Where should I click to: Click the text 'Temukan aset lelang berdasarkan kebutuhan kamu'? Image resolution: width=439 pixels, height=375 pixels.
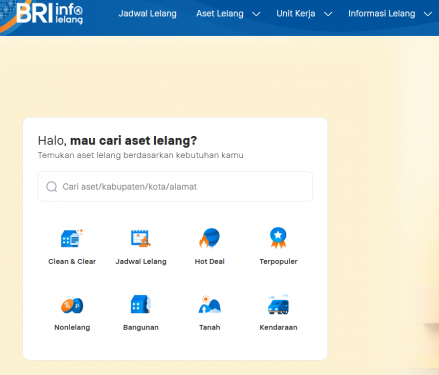tap(140, 155)
